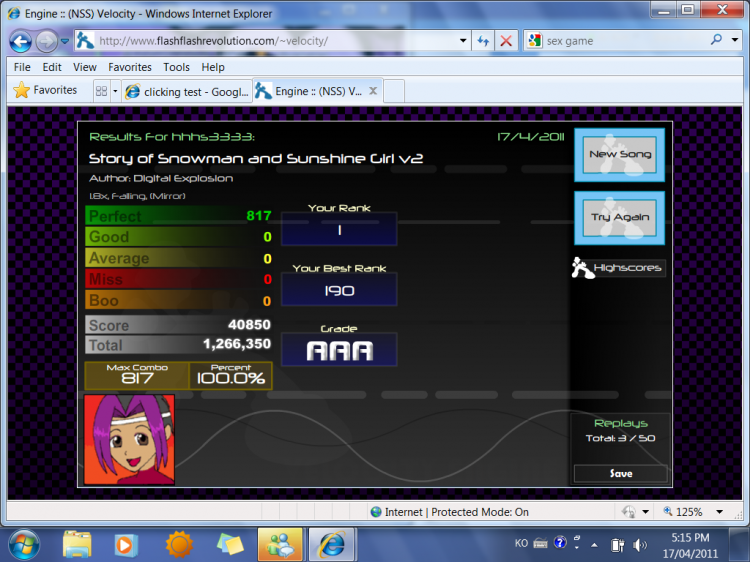Save the replay with the Save button

(x=620, y=474)
